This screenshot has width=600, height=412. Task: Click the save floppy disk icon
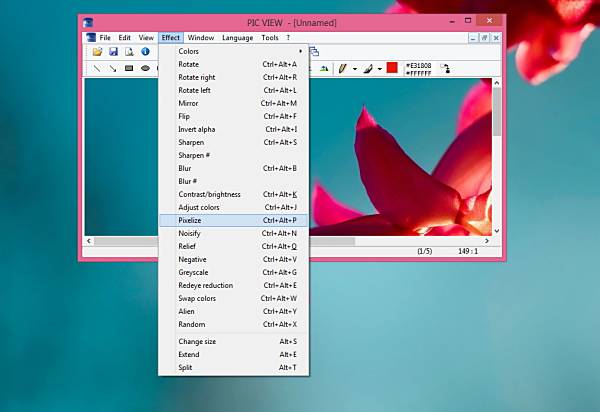point(113,52)
